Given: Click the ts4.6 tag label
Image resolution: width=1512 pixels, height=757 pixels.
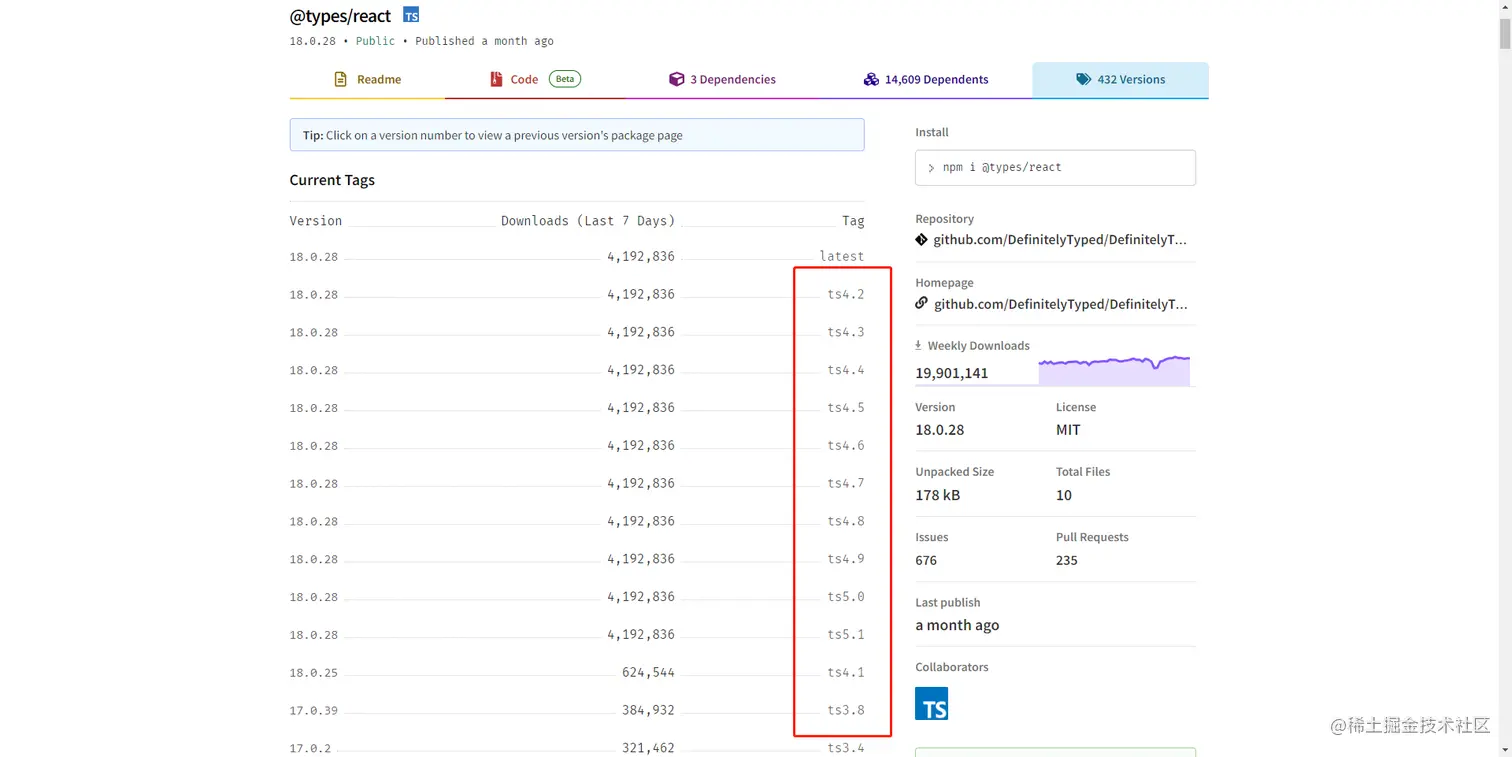Looking at the screenshot, I should [x=846, y=446].
